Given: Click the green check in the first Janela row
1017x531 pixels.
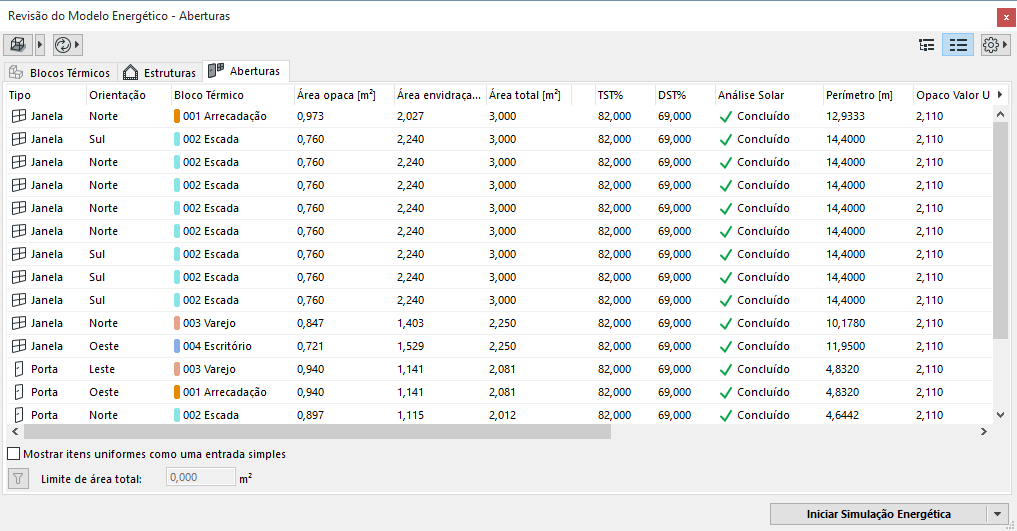Looking at the screenshot, I should pyautogui.click(x=725, y=116).
